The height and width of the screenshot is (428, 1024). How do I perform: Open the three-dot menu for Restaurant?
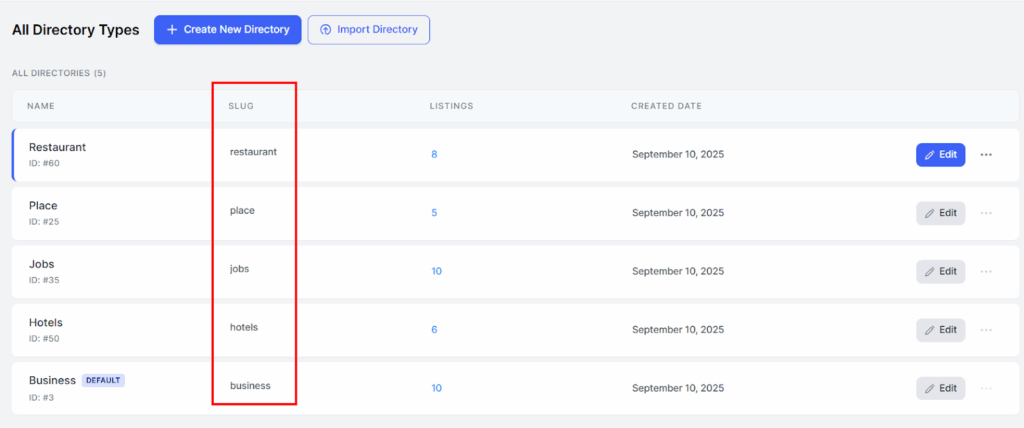click(x=986, y=155)
